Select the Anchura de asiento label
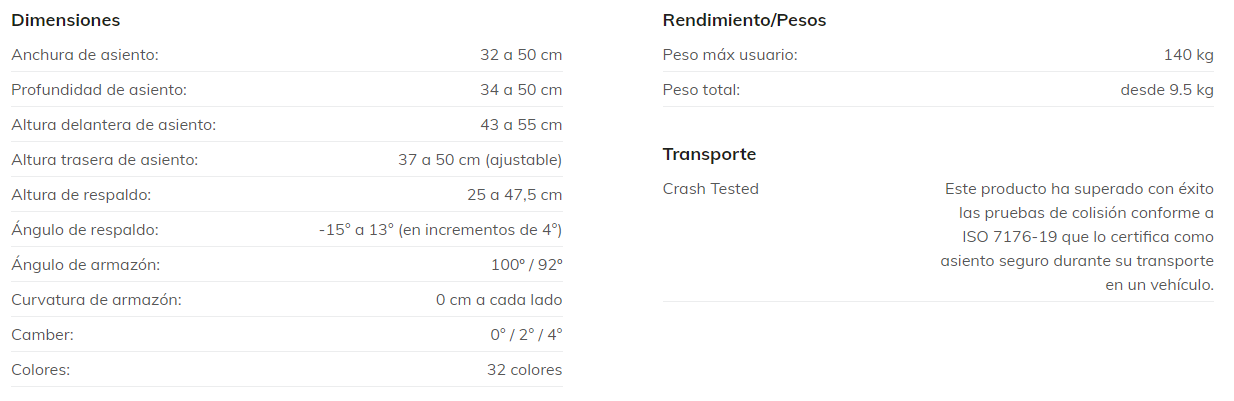 coord(85,55)
